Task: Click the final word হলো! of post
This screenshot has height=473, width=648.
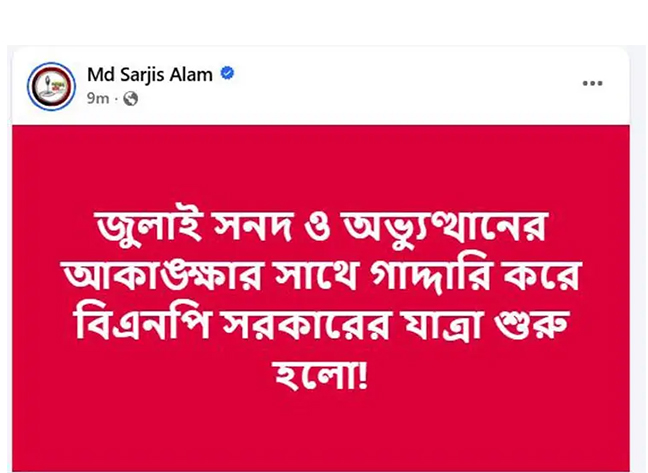Action: click(322, 374)
